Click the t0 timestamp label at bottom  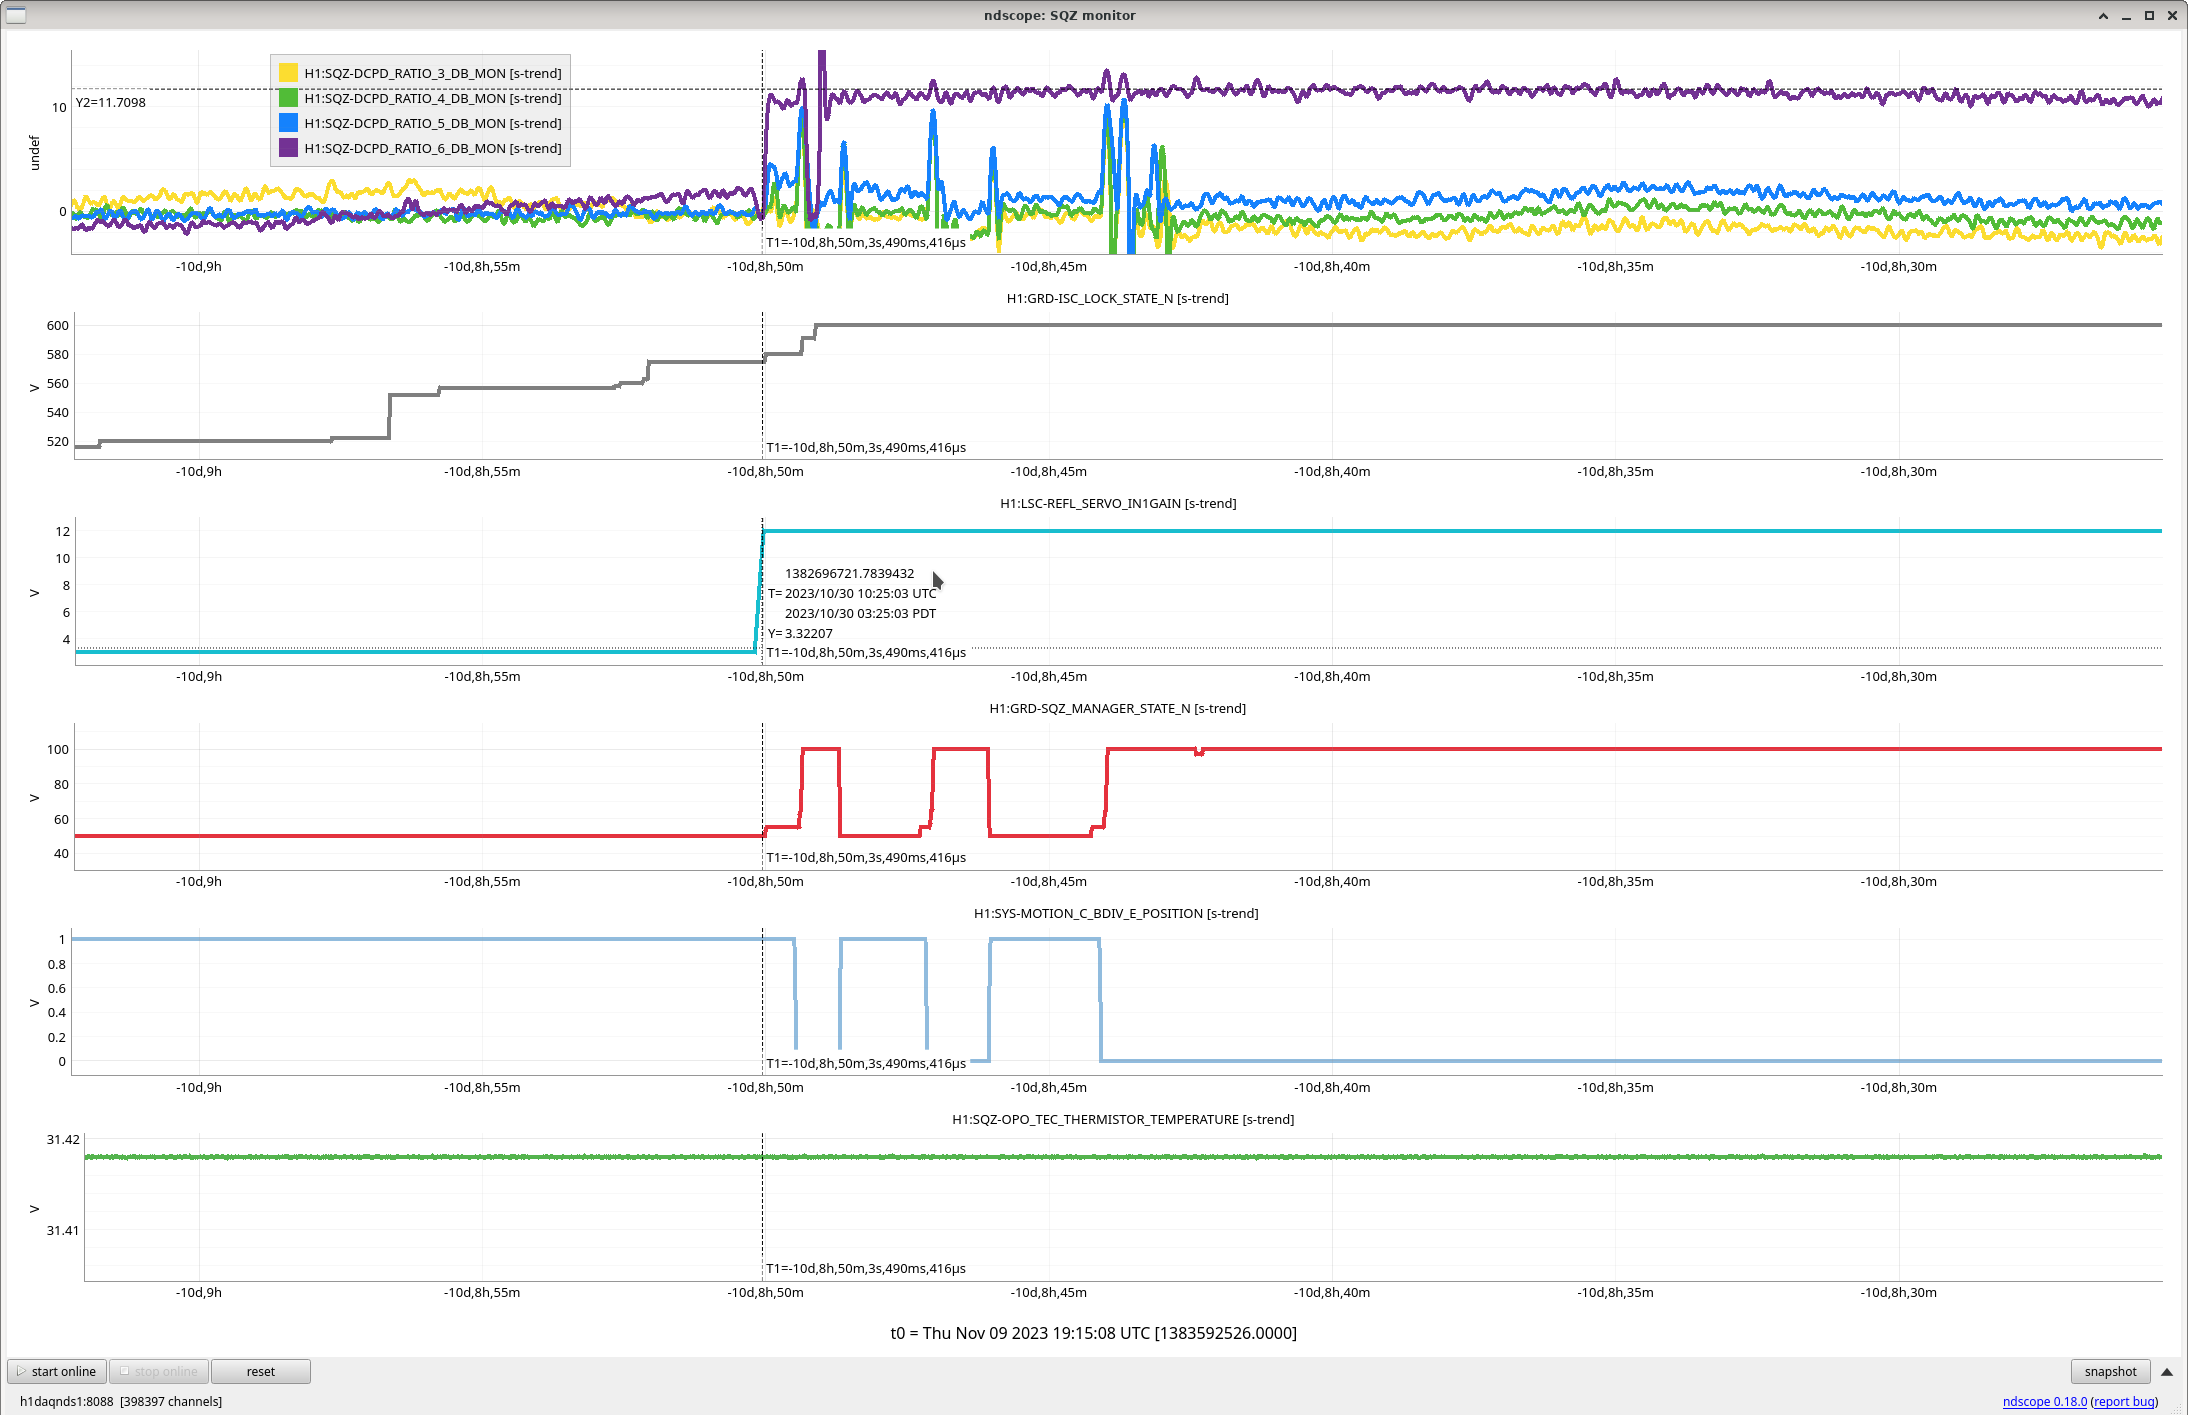click(1093, 1333)
